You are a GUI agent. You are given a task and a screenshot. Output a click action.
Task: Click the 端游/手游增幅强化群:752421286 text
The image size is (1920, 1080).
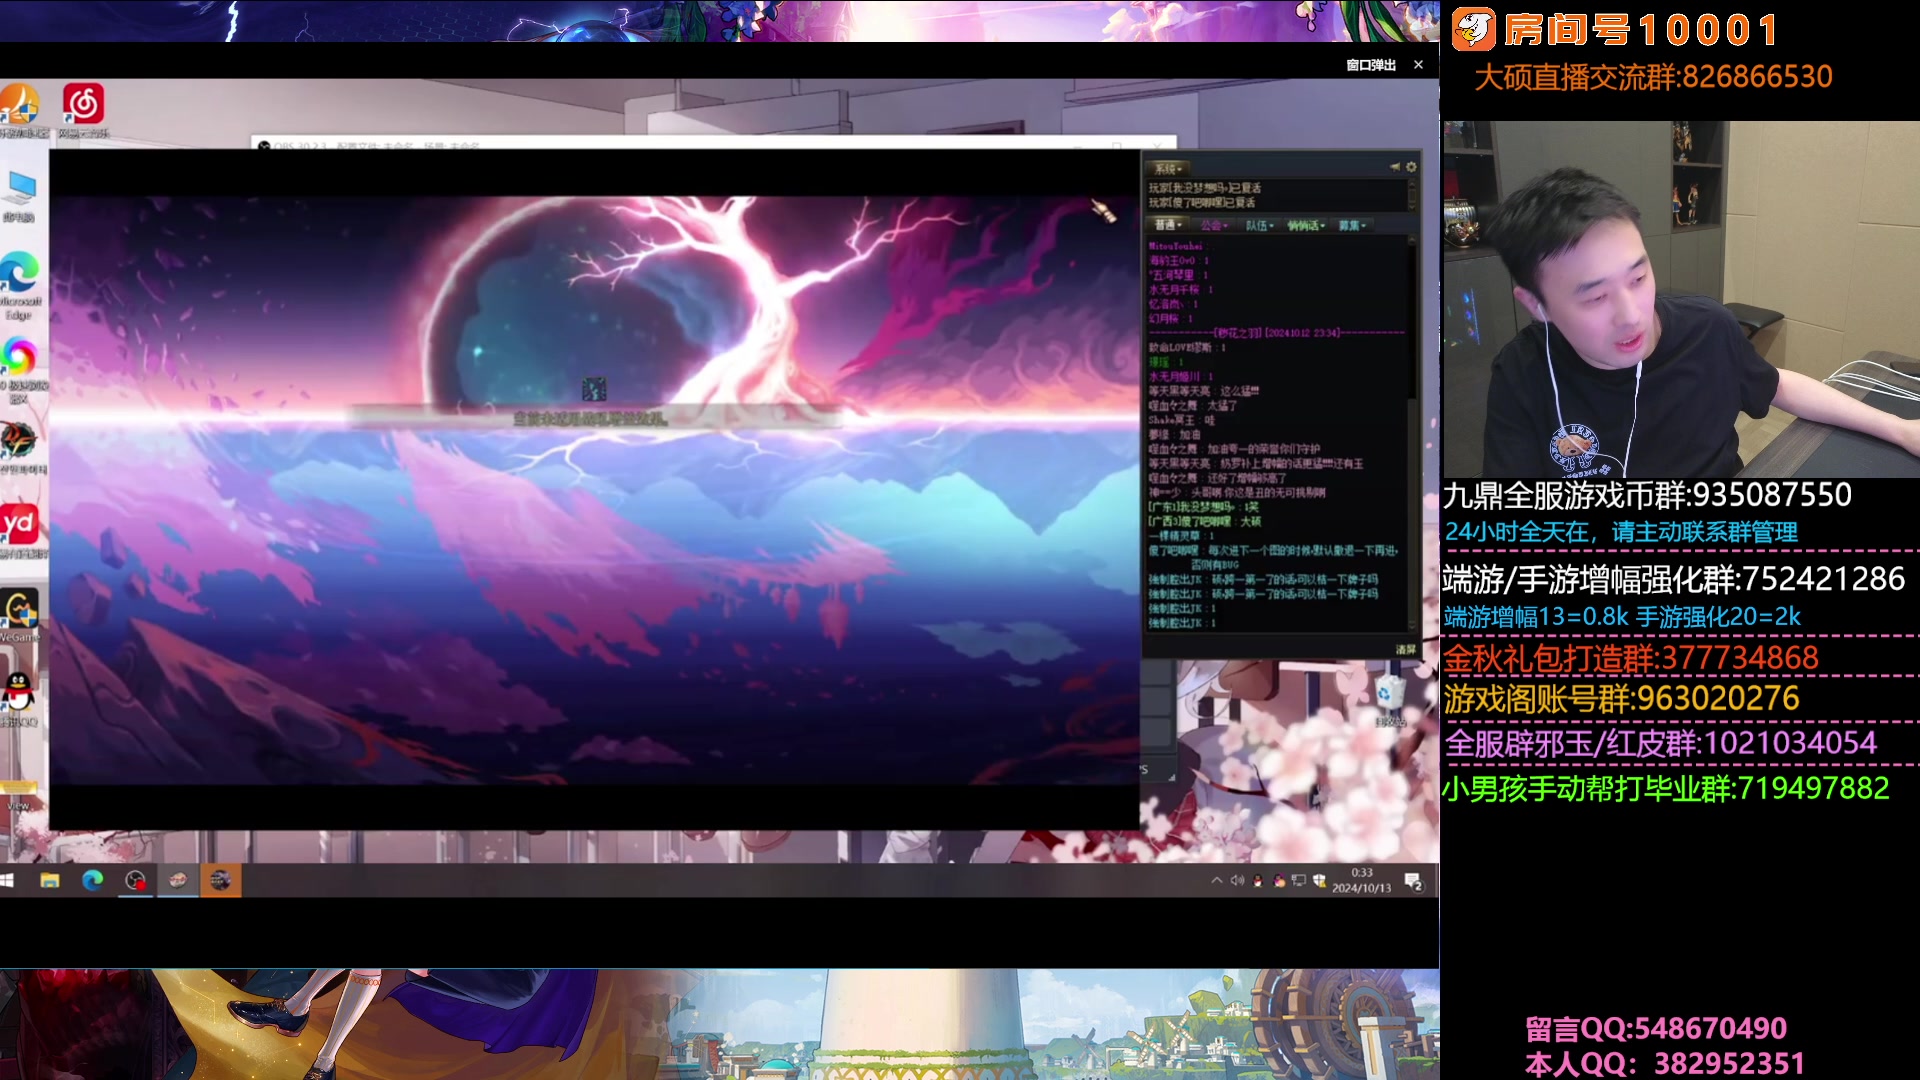coord(1674,579)
